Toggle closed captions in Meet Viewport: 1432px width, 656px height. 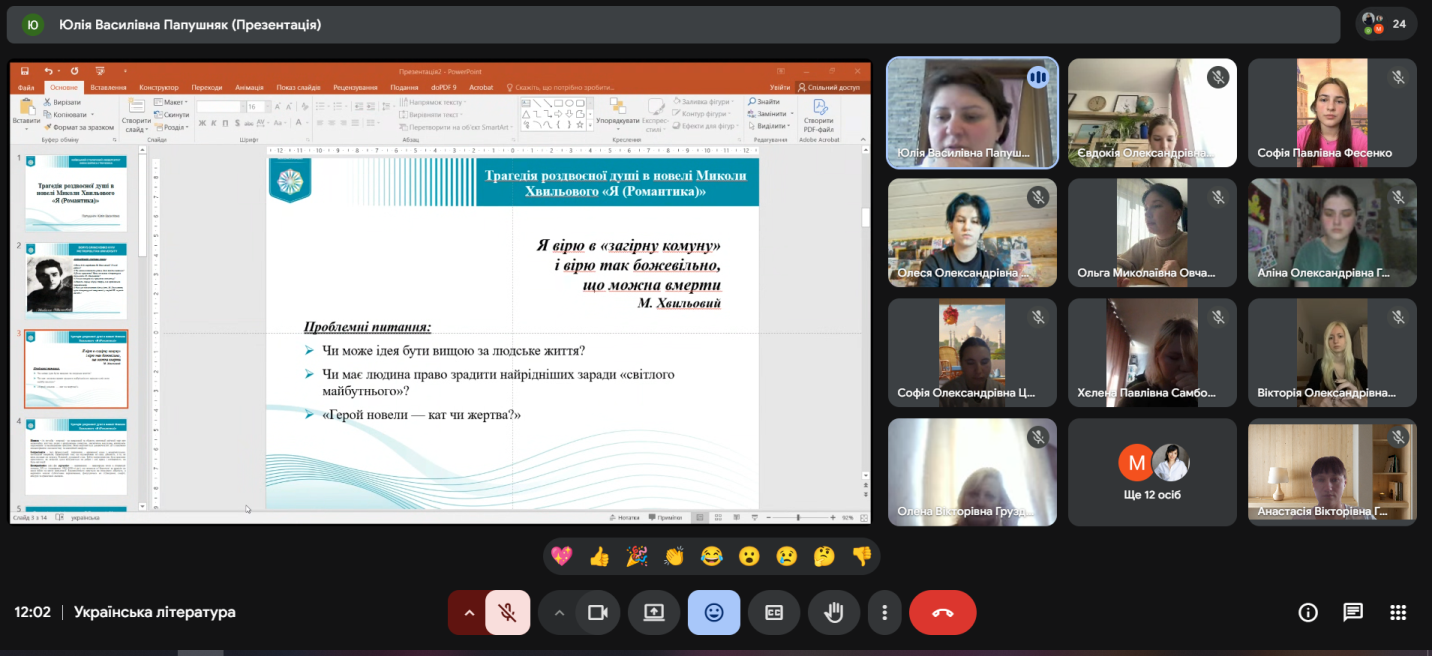(x=774, y=613)
